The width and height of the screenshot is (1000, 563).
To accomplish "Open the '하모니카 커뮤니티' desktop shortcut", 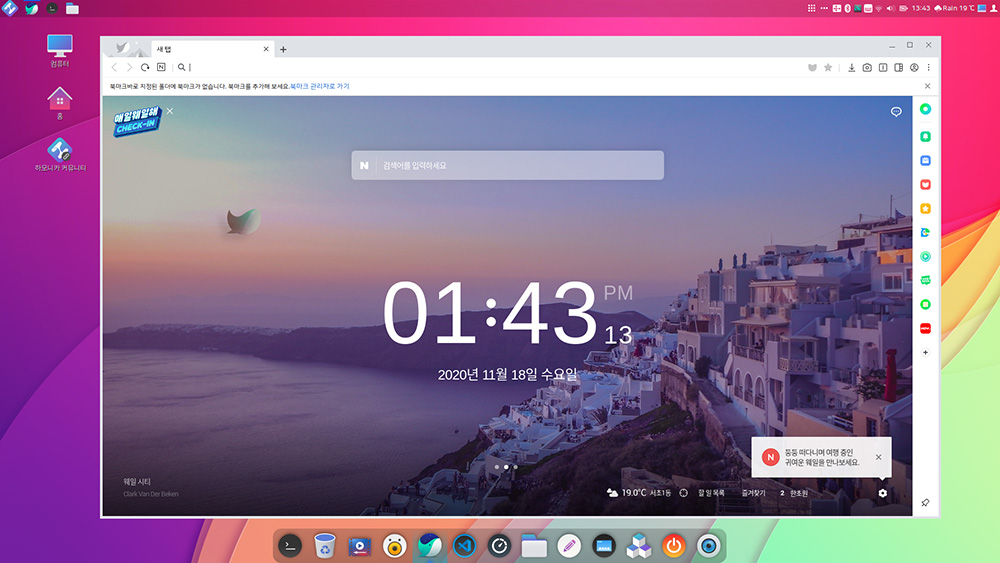I will [60, 155].
